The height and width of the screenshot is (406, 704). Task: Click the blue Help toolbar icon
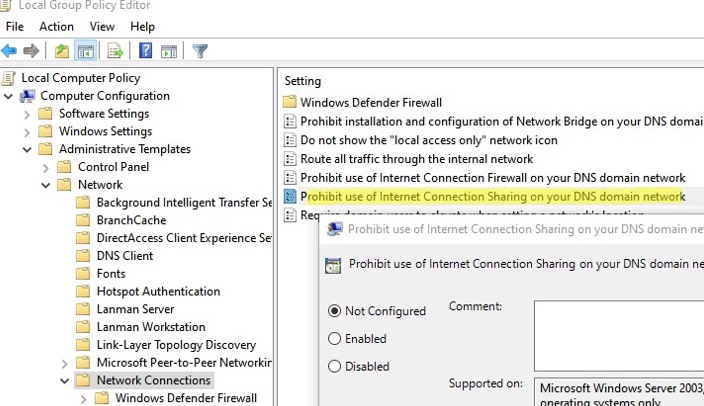145,50
